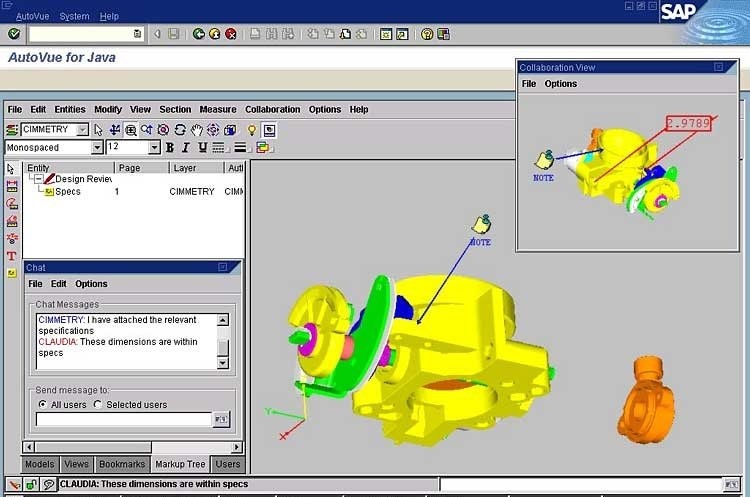Click the yellow question mark Help icon

(427, 34)
